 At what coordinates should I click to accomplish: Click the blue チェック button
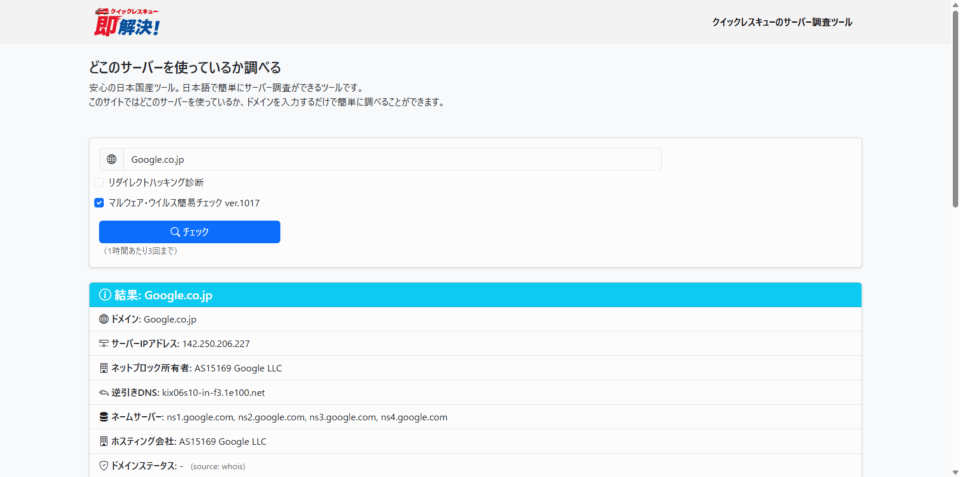(x=190, y=232)
